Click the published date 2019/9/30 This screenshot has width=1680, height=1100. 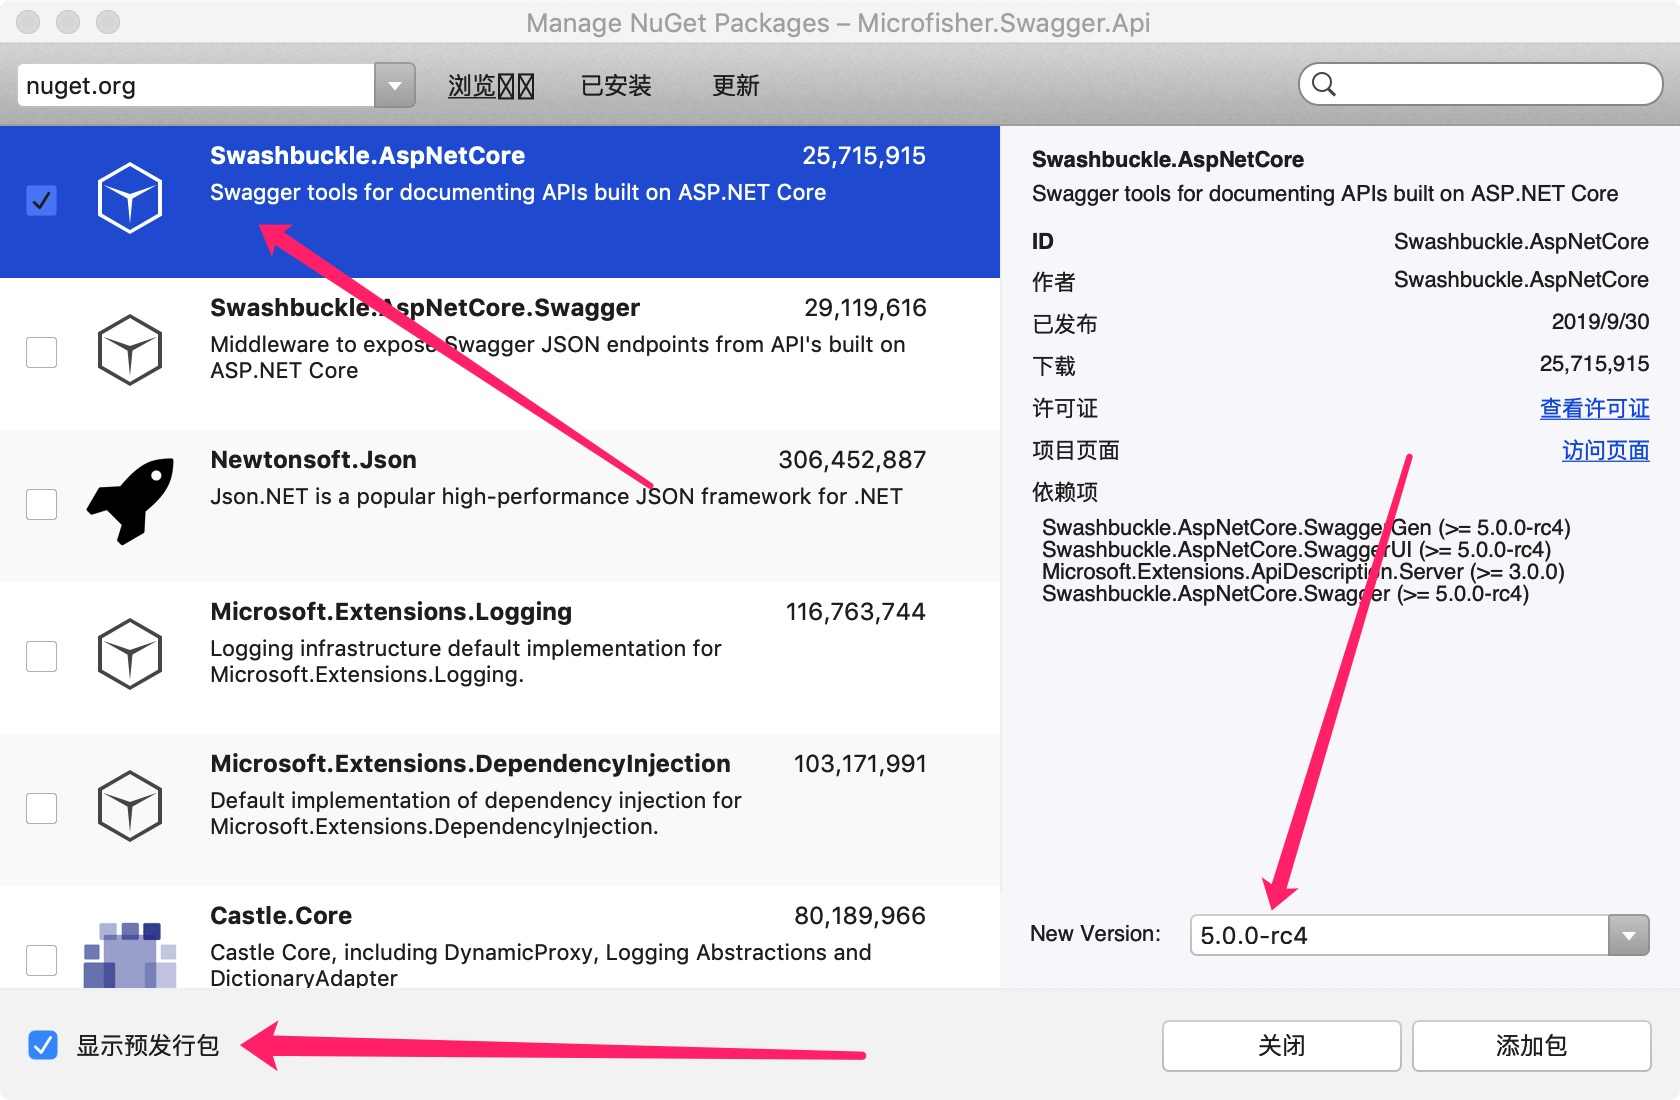1600,322
